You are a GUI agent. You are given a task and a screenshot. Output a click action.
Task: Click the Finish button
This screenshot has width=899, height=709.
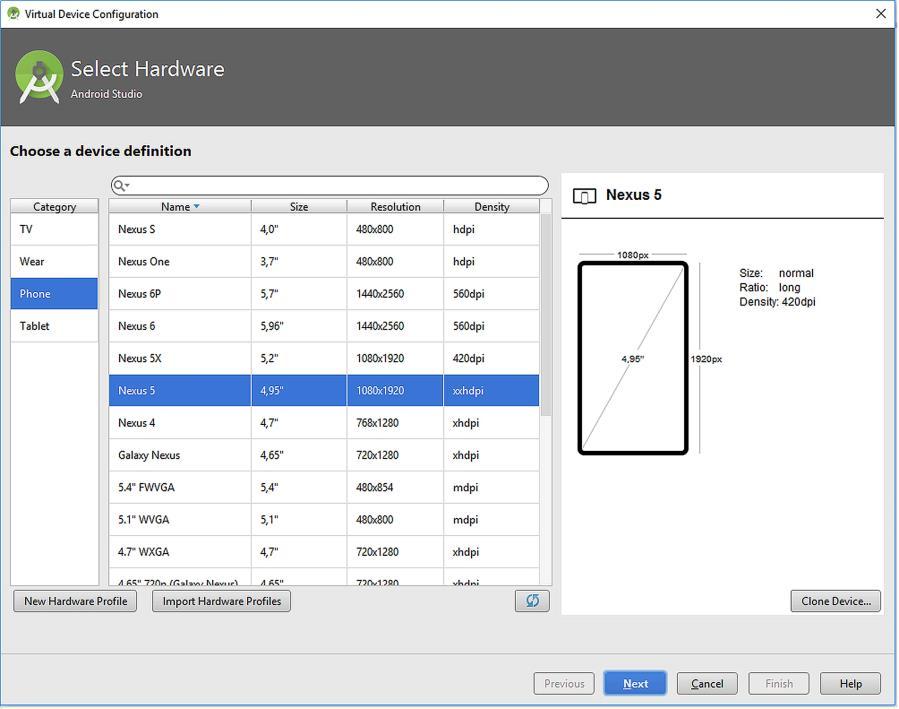click(x=779, y=683)
